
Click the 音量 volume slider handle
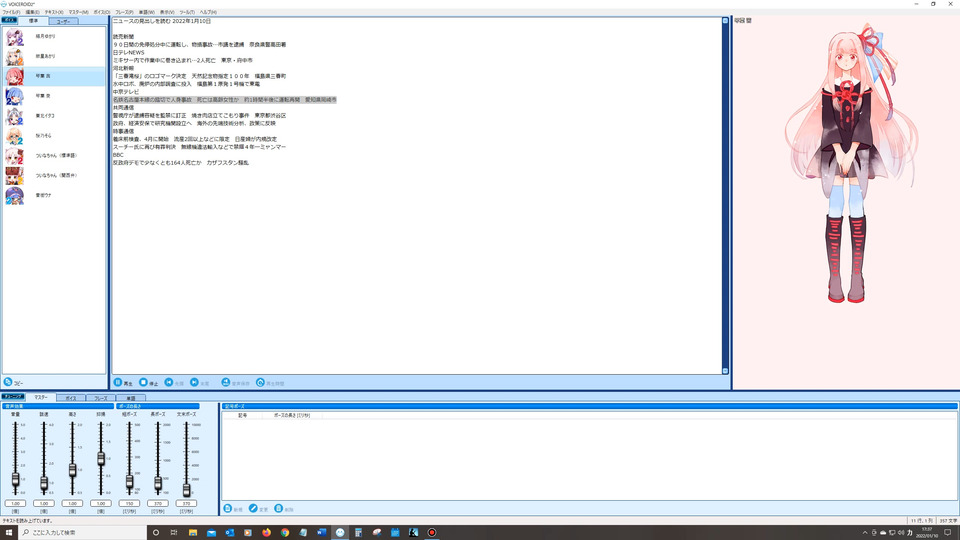click(15, 479)
